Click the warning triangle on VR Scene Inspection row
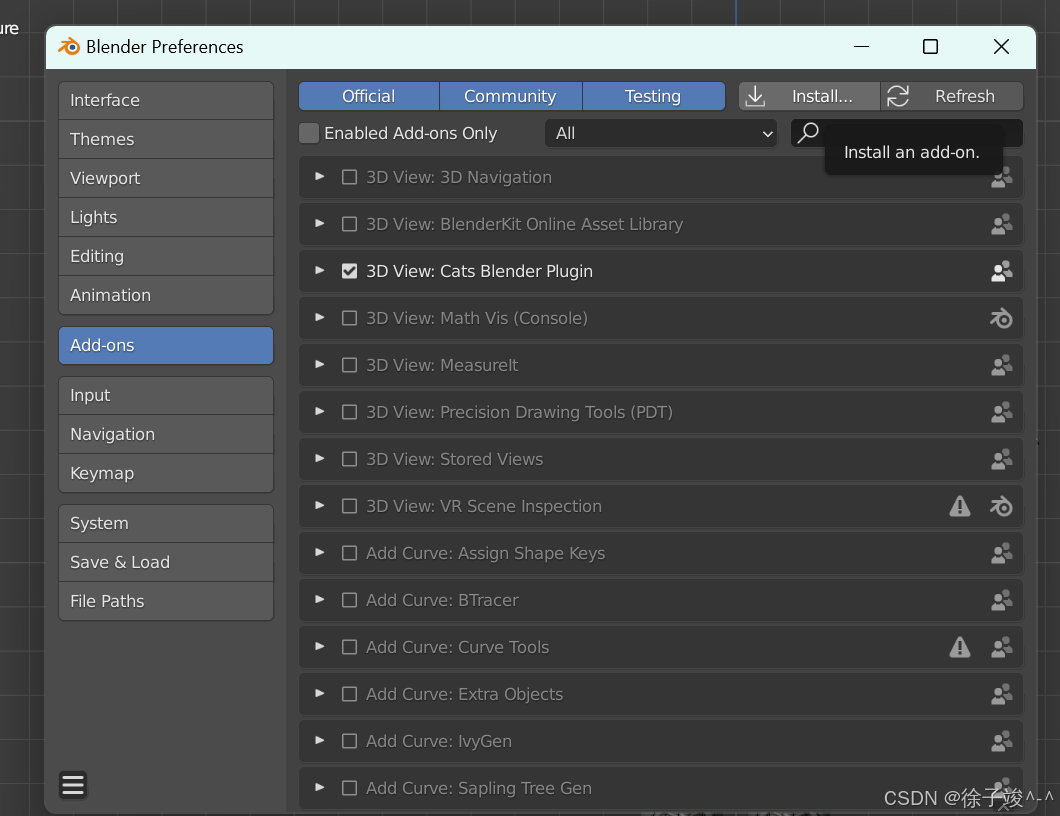Viewport: 1060px width, 816px height. point(959,506)
